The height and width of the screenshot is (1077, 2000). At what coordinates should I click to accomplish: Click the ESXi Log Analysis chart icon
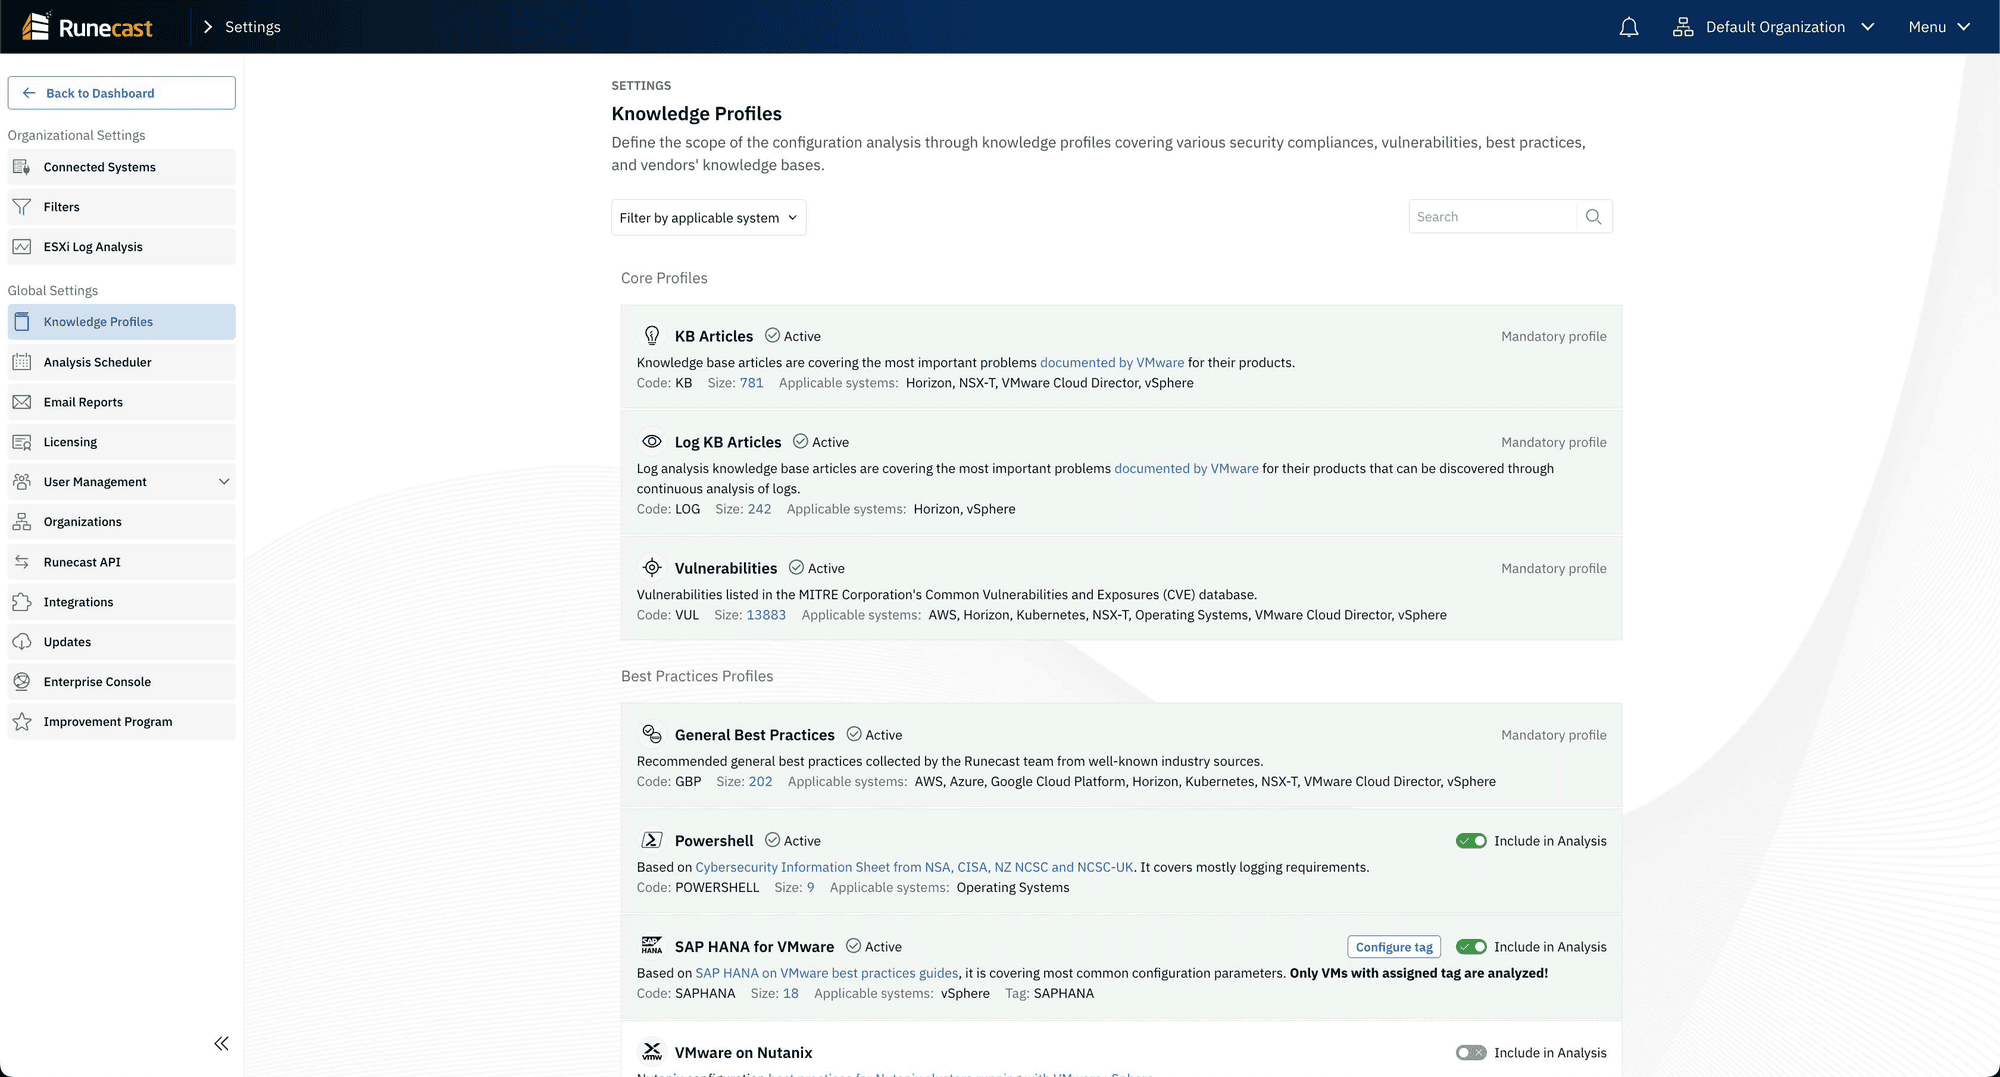pyautogui.click(x=22, y=247)
